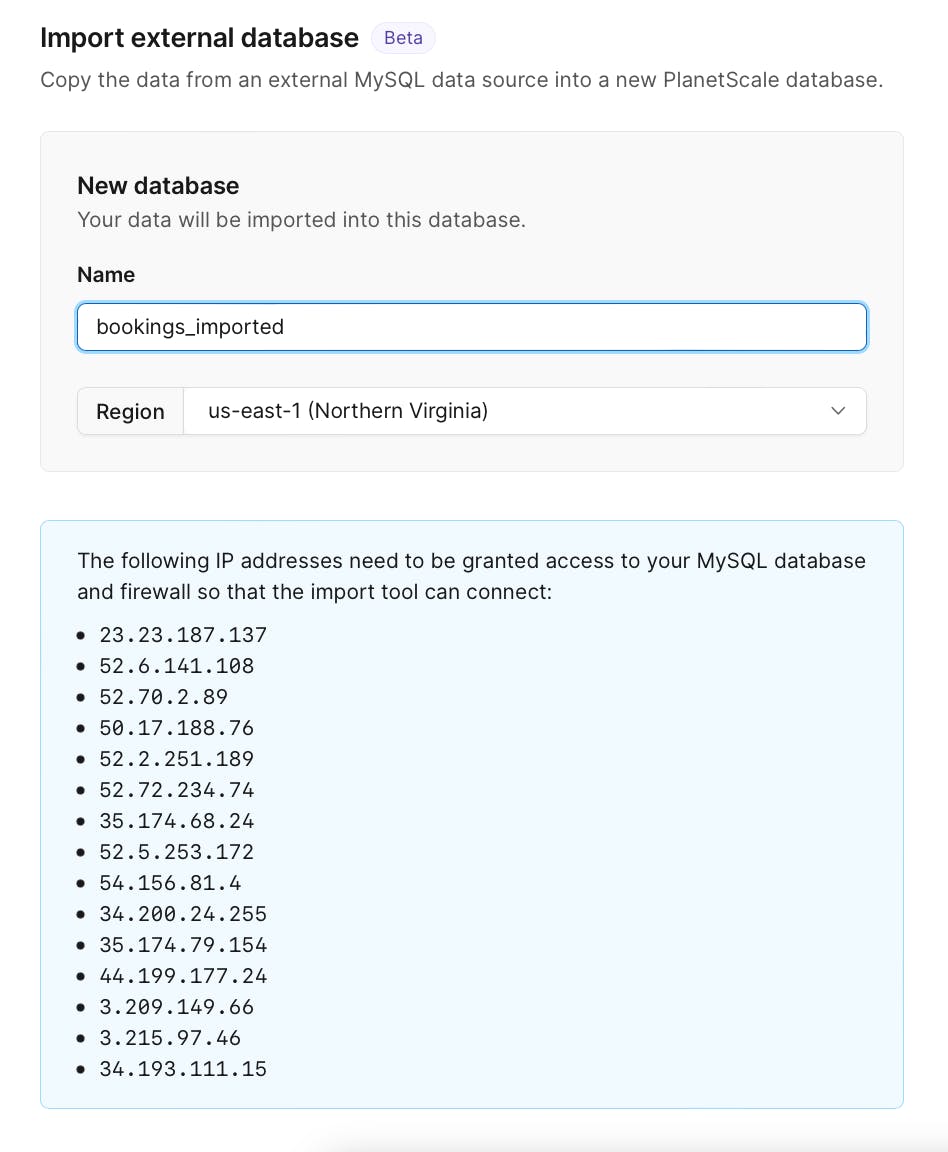
Task: Click the last IP address 34.193.111.15
Action: tap(183, 1069)
